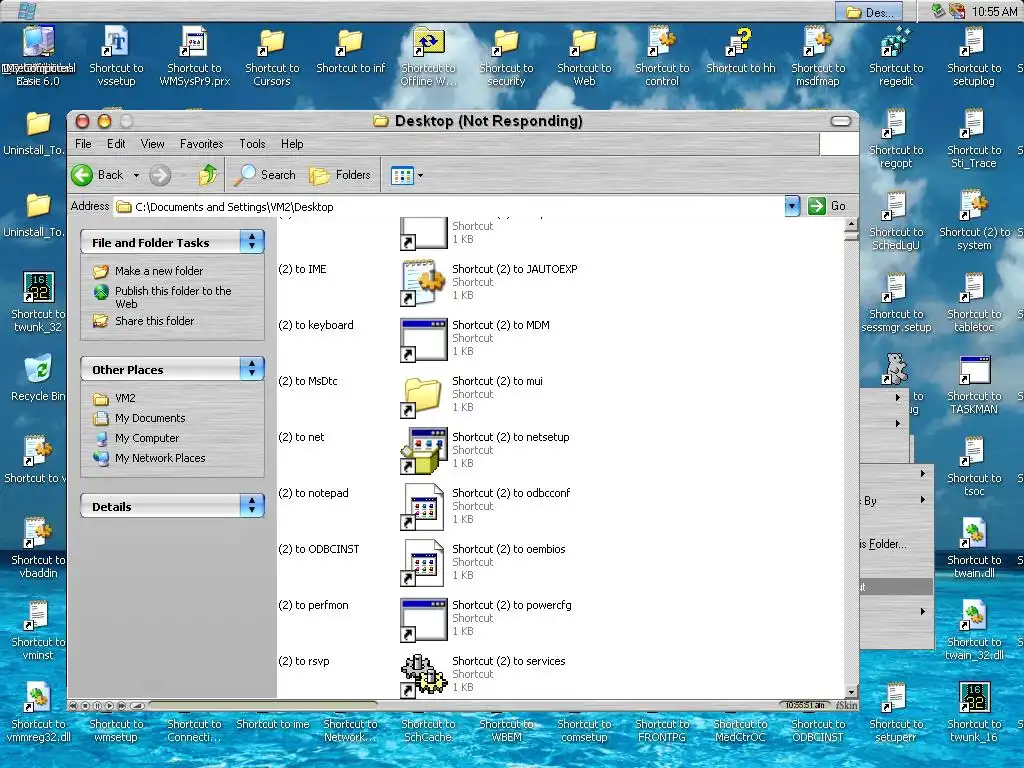This screenshot has height=768, width=1024.
Task: Open the Favorites menu
Action: tap(201, 144)
